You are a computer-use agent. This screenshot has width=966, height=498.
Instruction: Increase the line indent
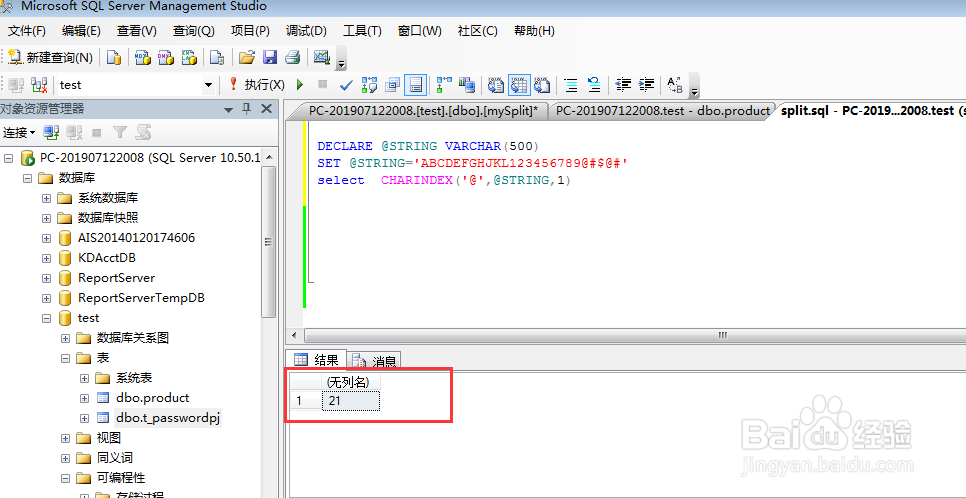646,84
